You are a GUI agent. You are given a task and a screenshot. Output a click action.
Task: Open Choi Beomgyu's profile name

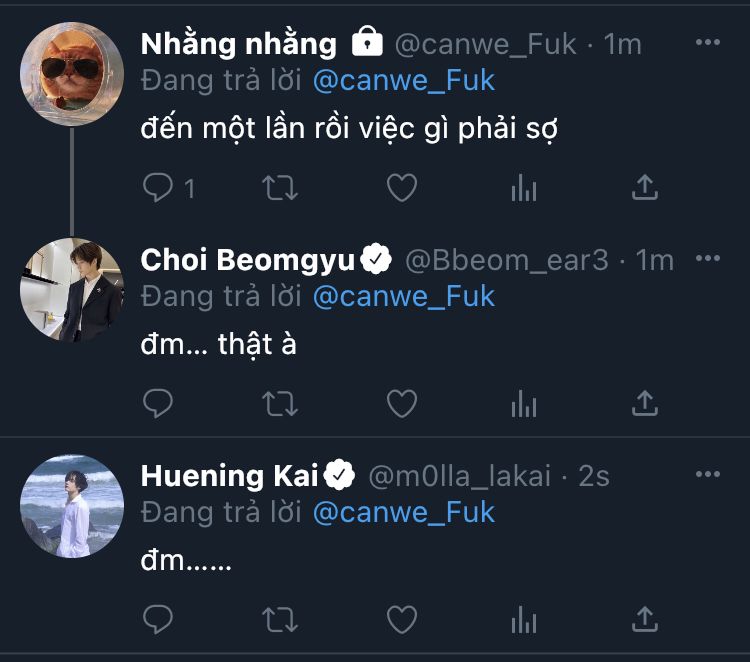click(x=248, y=260)
